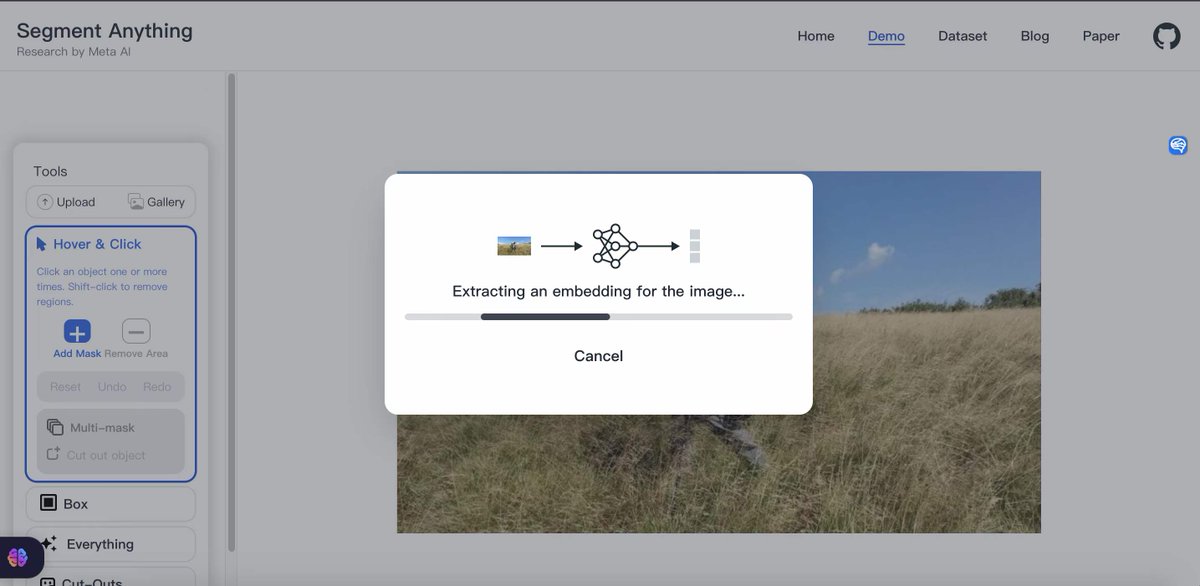1200x586 pixels.
Task: Select the Everything sparkle icon
Action: click(49, 544)
